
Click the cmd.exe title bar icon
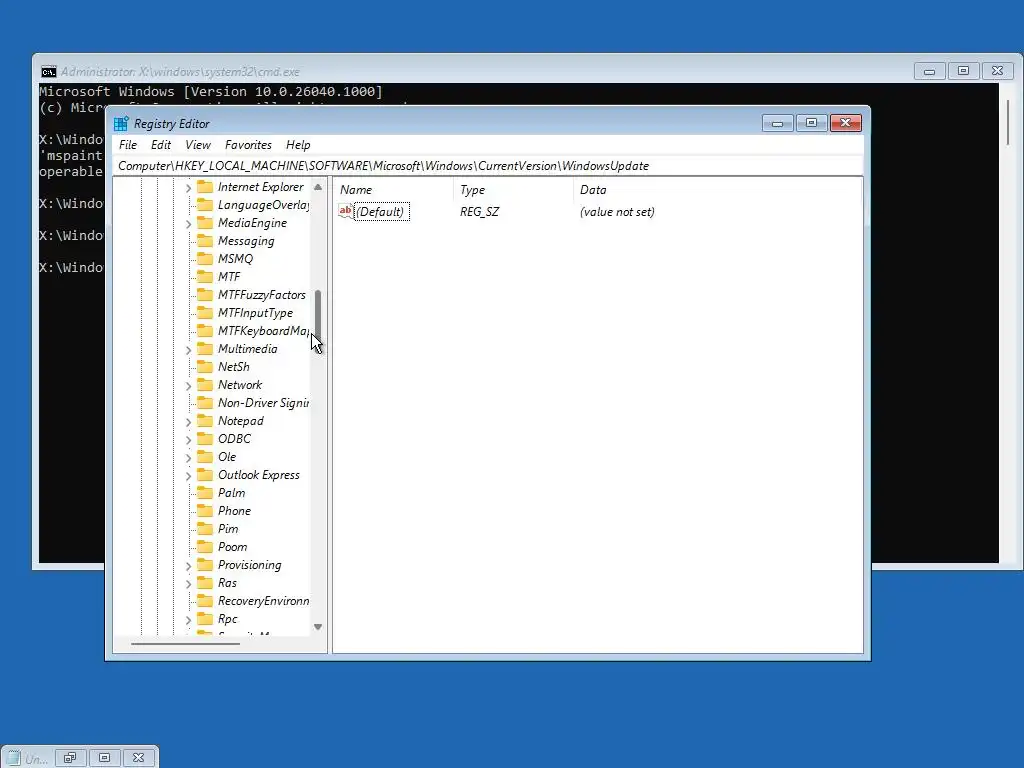[x=48, y=72]
